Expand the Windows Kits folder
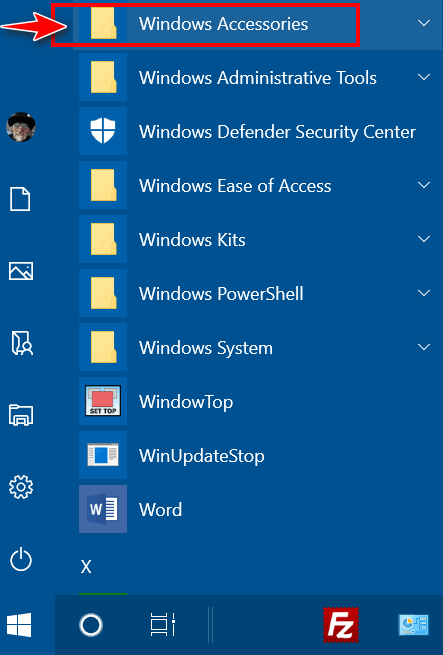443x655 pixels. click(x=255, y=239)
